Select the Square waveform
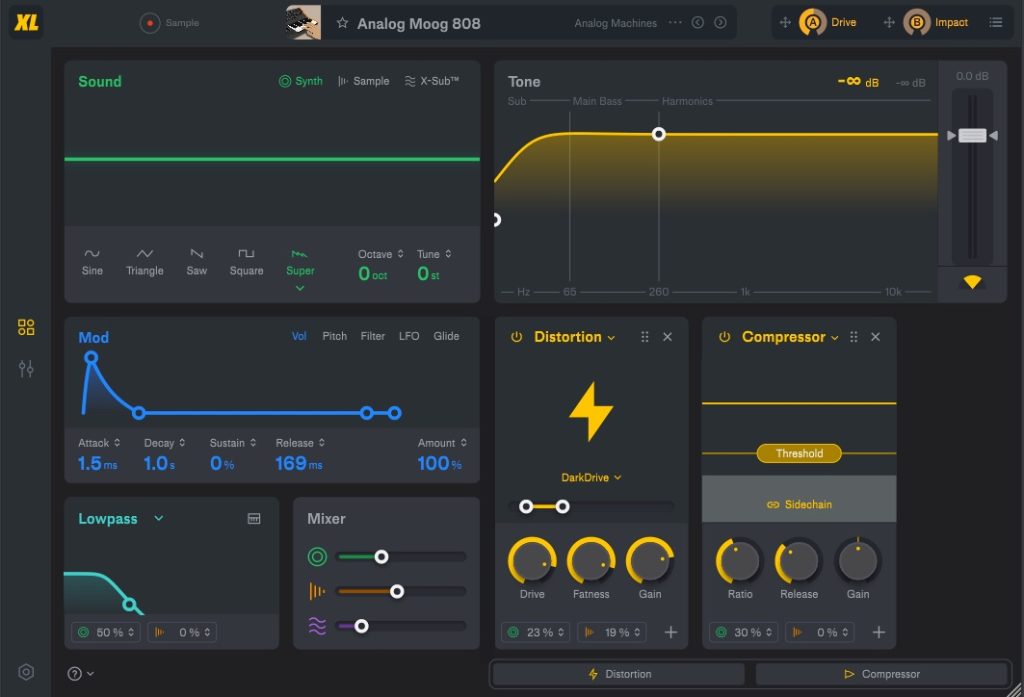 point(246,262)
